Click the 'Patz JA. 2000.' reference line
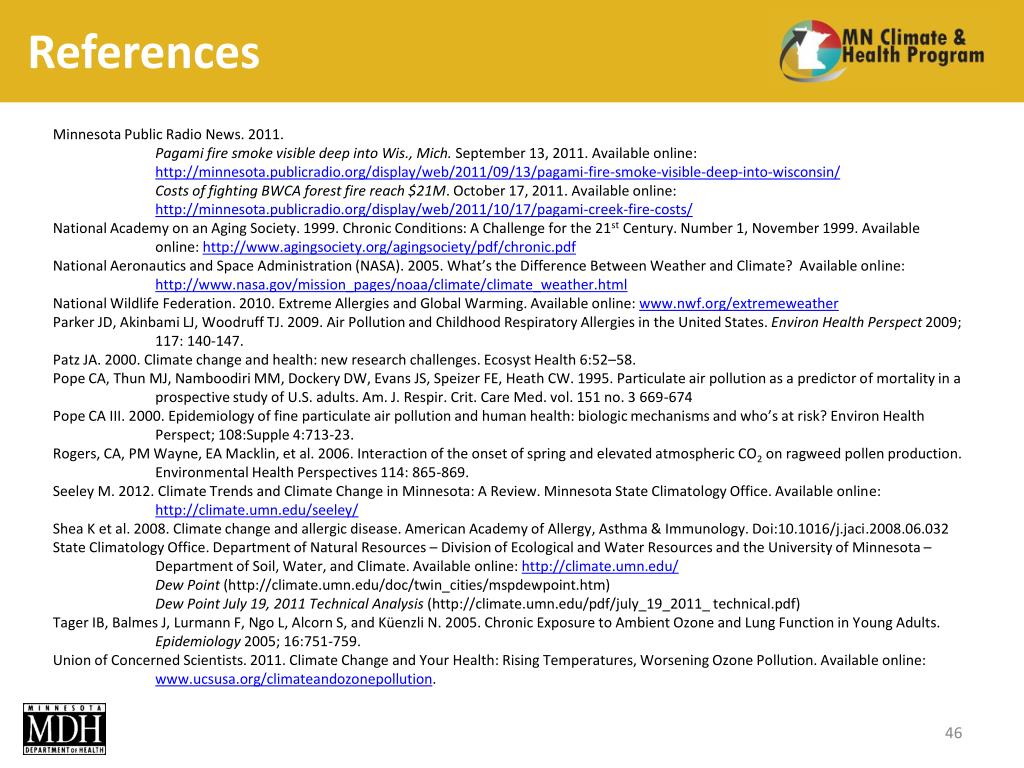1024x768 pixels. click(x=344, y=360)
